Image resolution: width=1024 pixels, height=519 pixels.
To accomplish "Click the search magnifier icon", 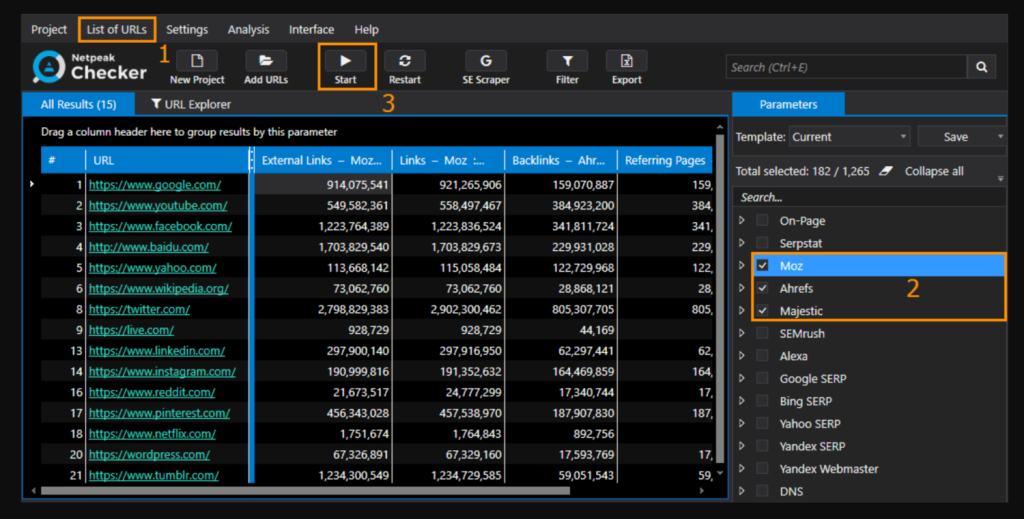I will tap(981, 67).
